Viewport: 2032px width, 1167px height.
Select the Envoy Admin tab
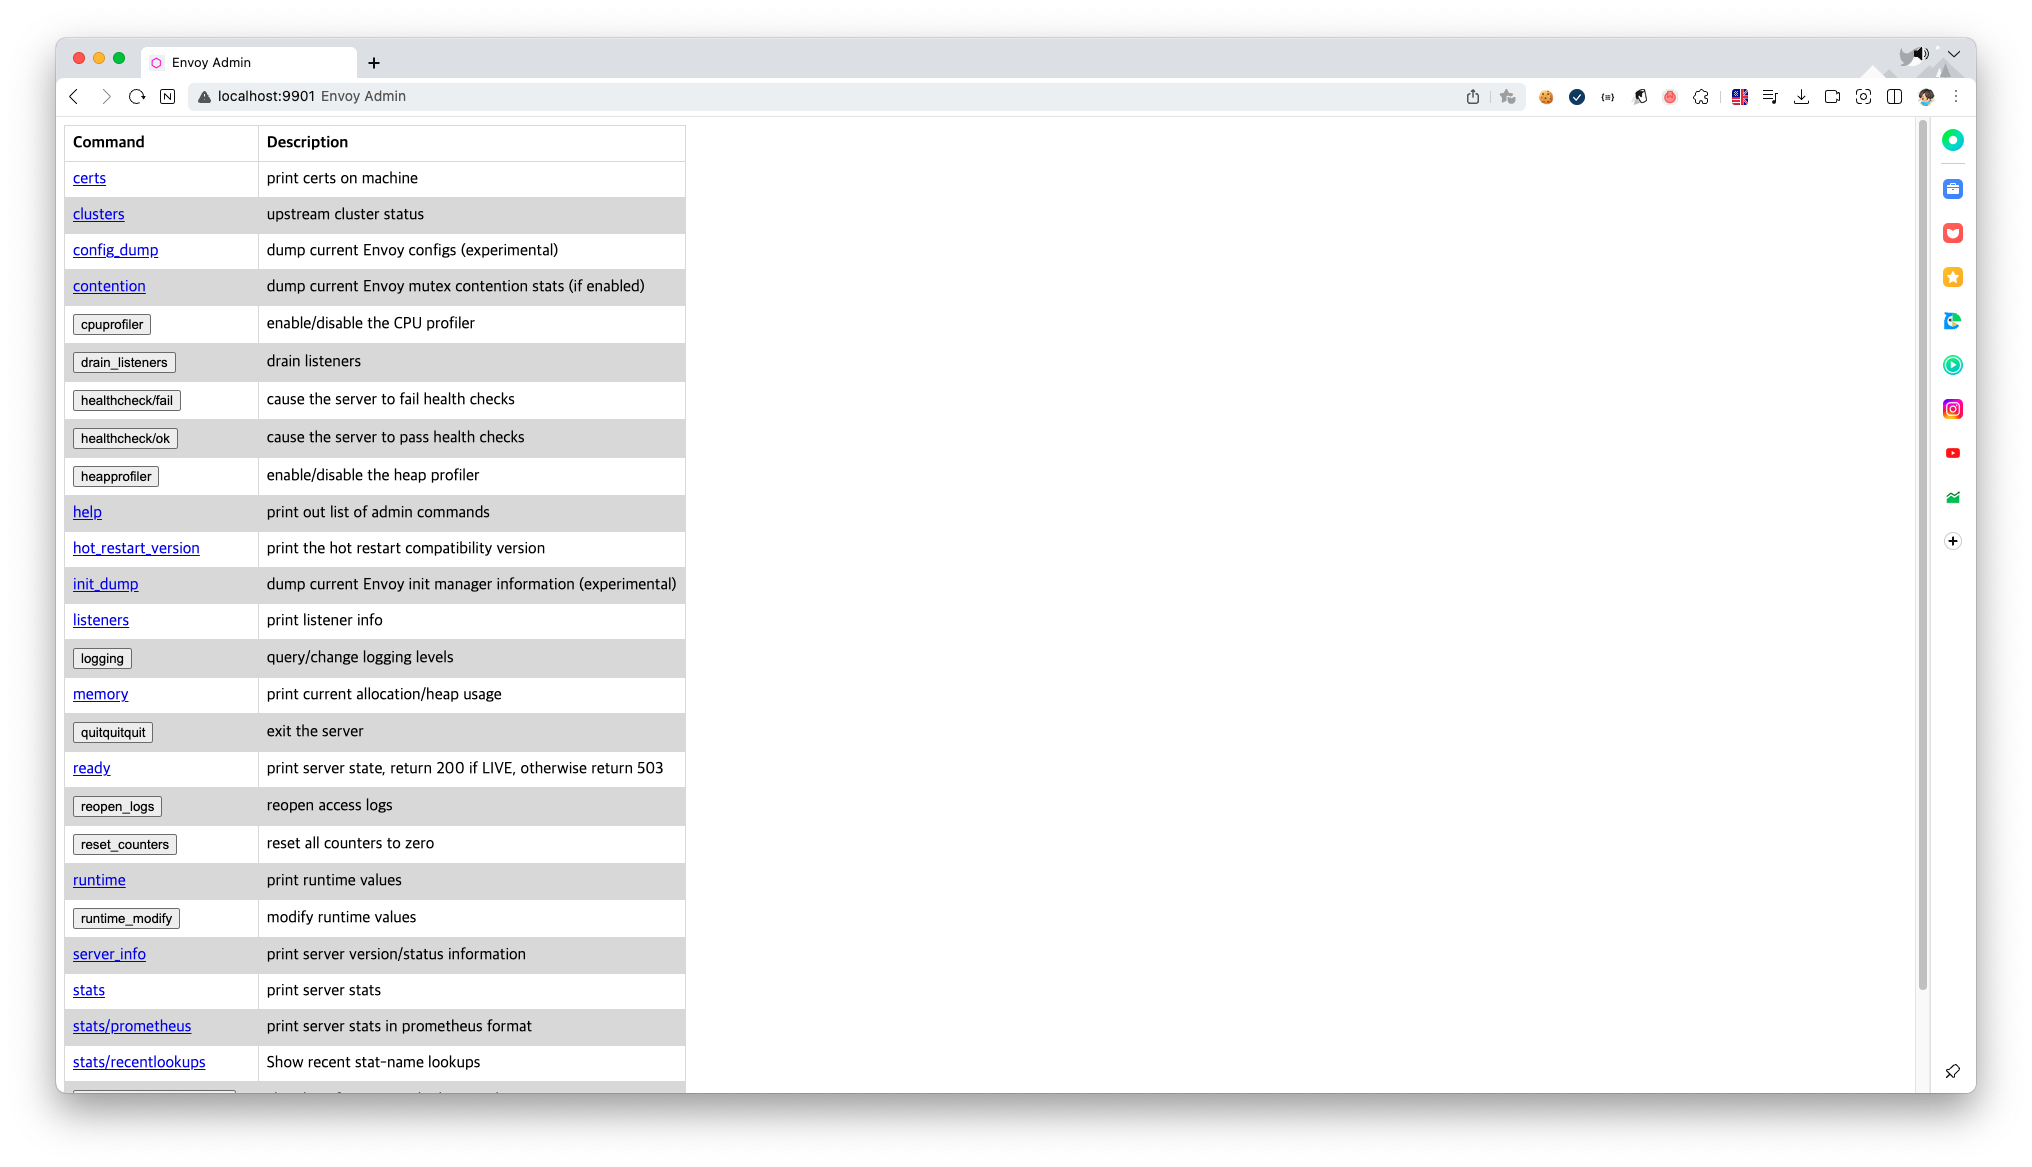coord(248,62)
